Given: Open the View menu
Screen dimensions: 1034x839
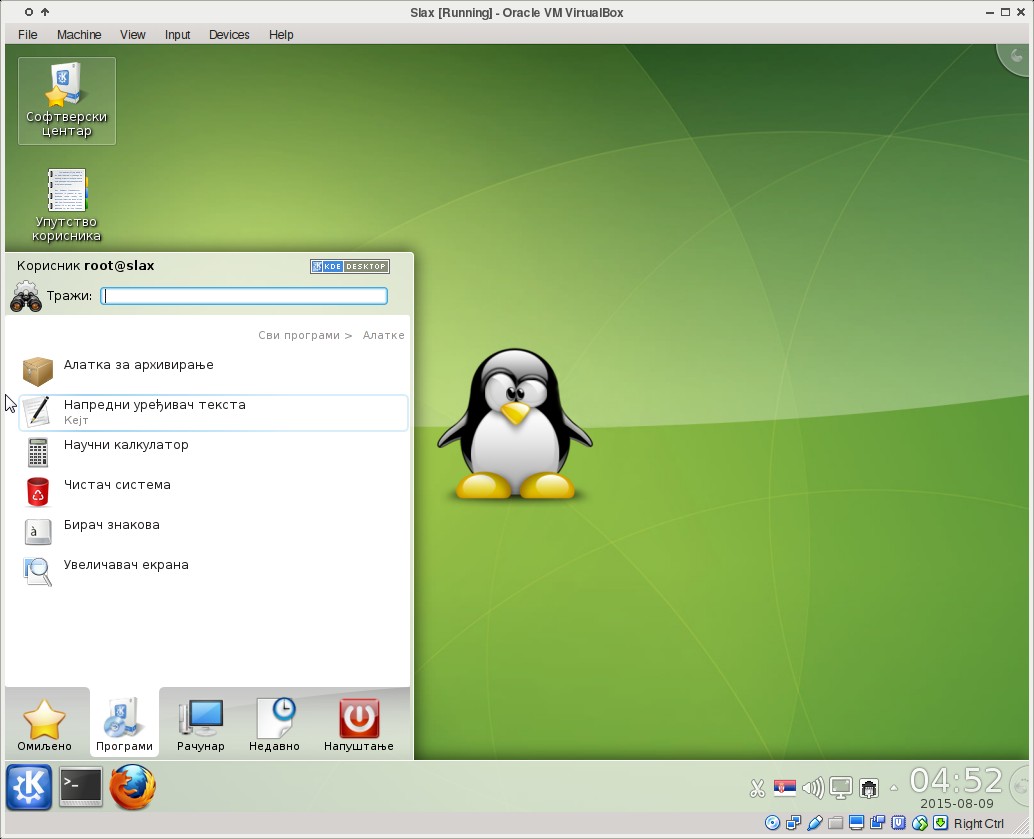Looking at the screenshot, I should pos(133,35).
